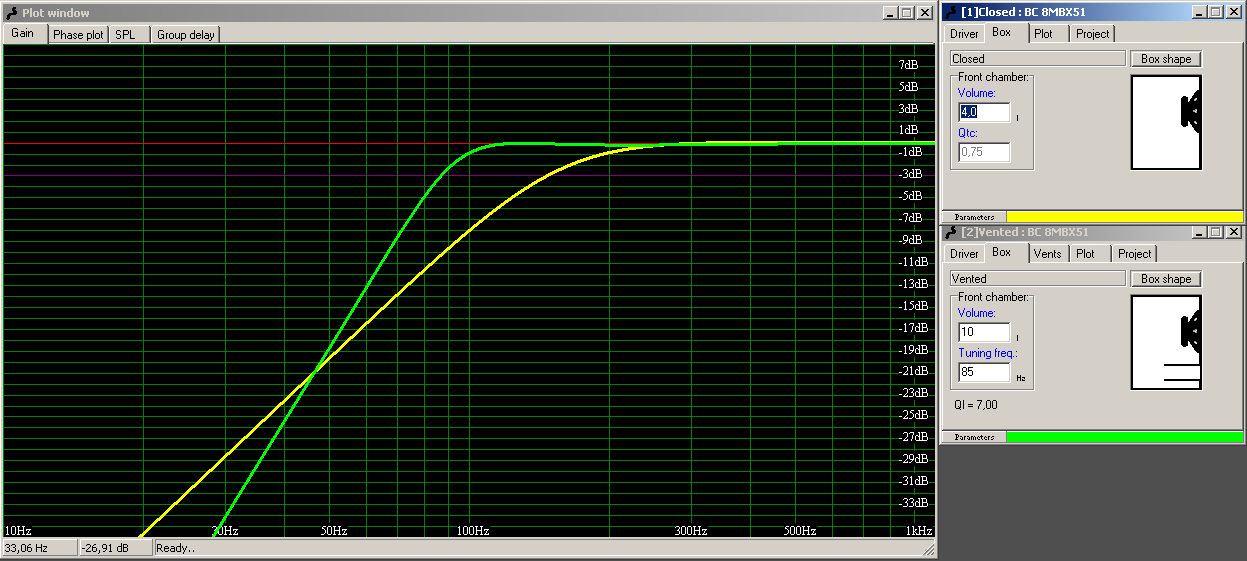This screenshot has width=1247, height=561.
Task: Click Parameters button in Closed window
Action: point(975,216)
